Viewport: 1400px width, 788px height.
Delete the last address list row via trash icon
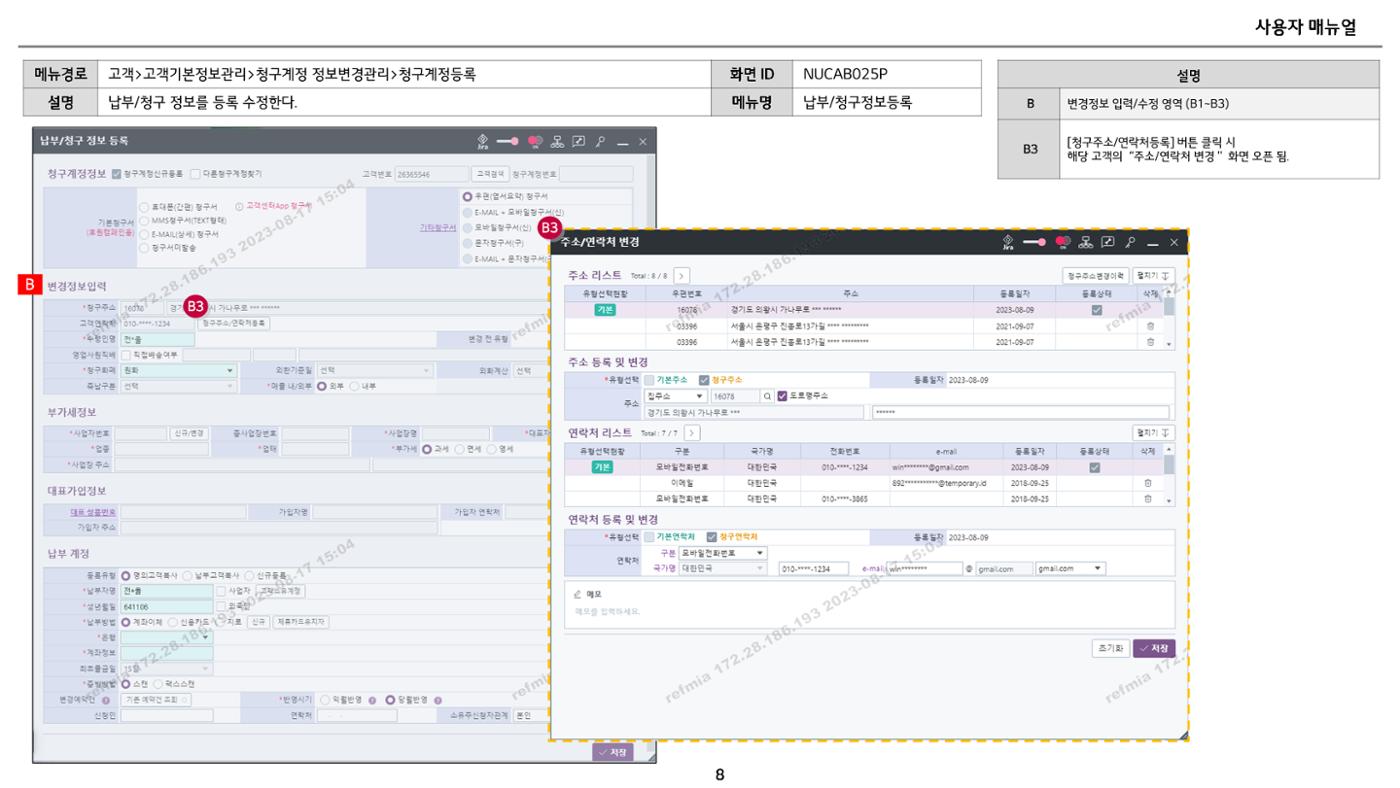[1151, 342]
